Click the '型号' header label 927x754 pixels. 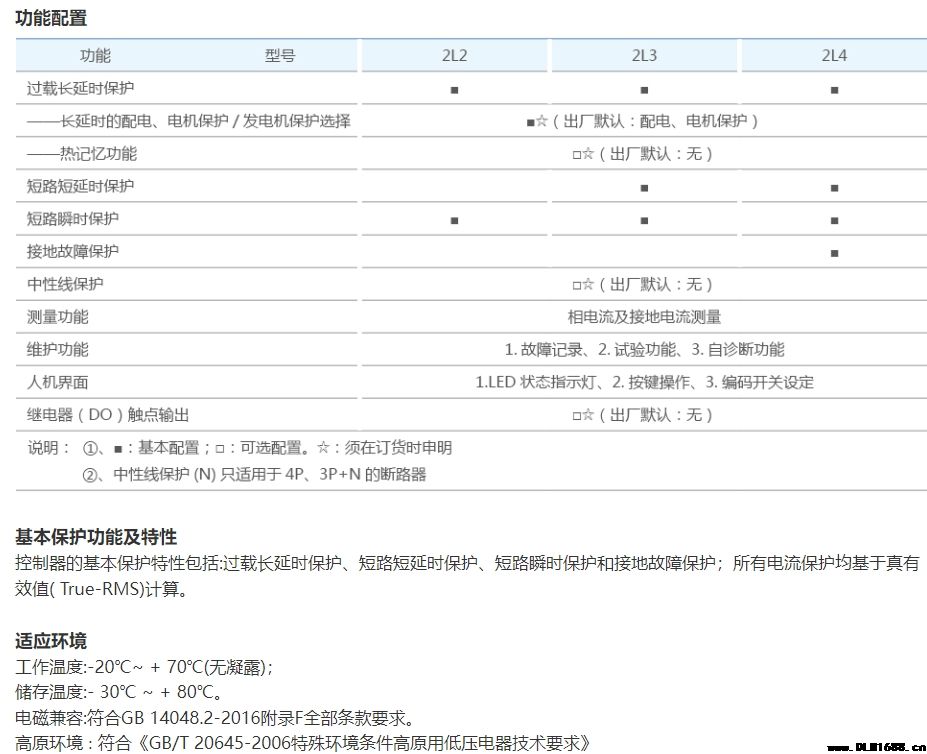coord(280,56)
